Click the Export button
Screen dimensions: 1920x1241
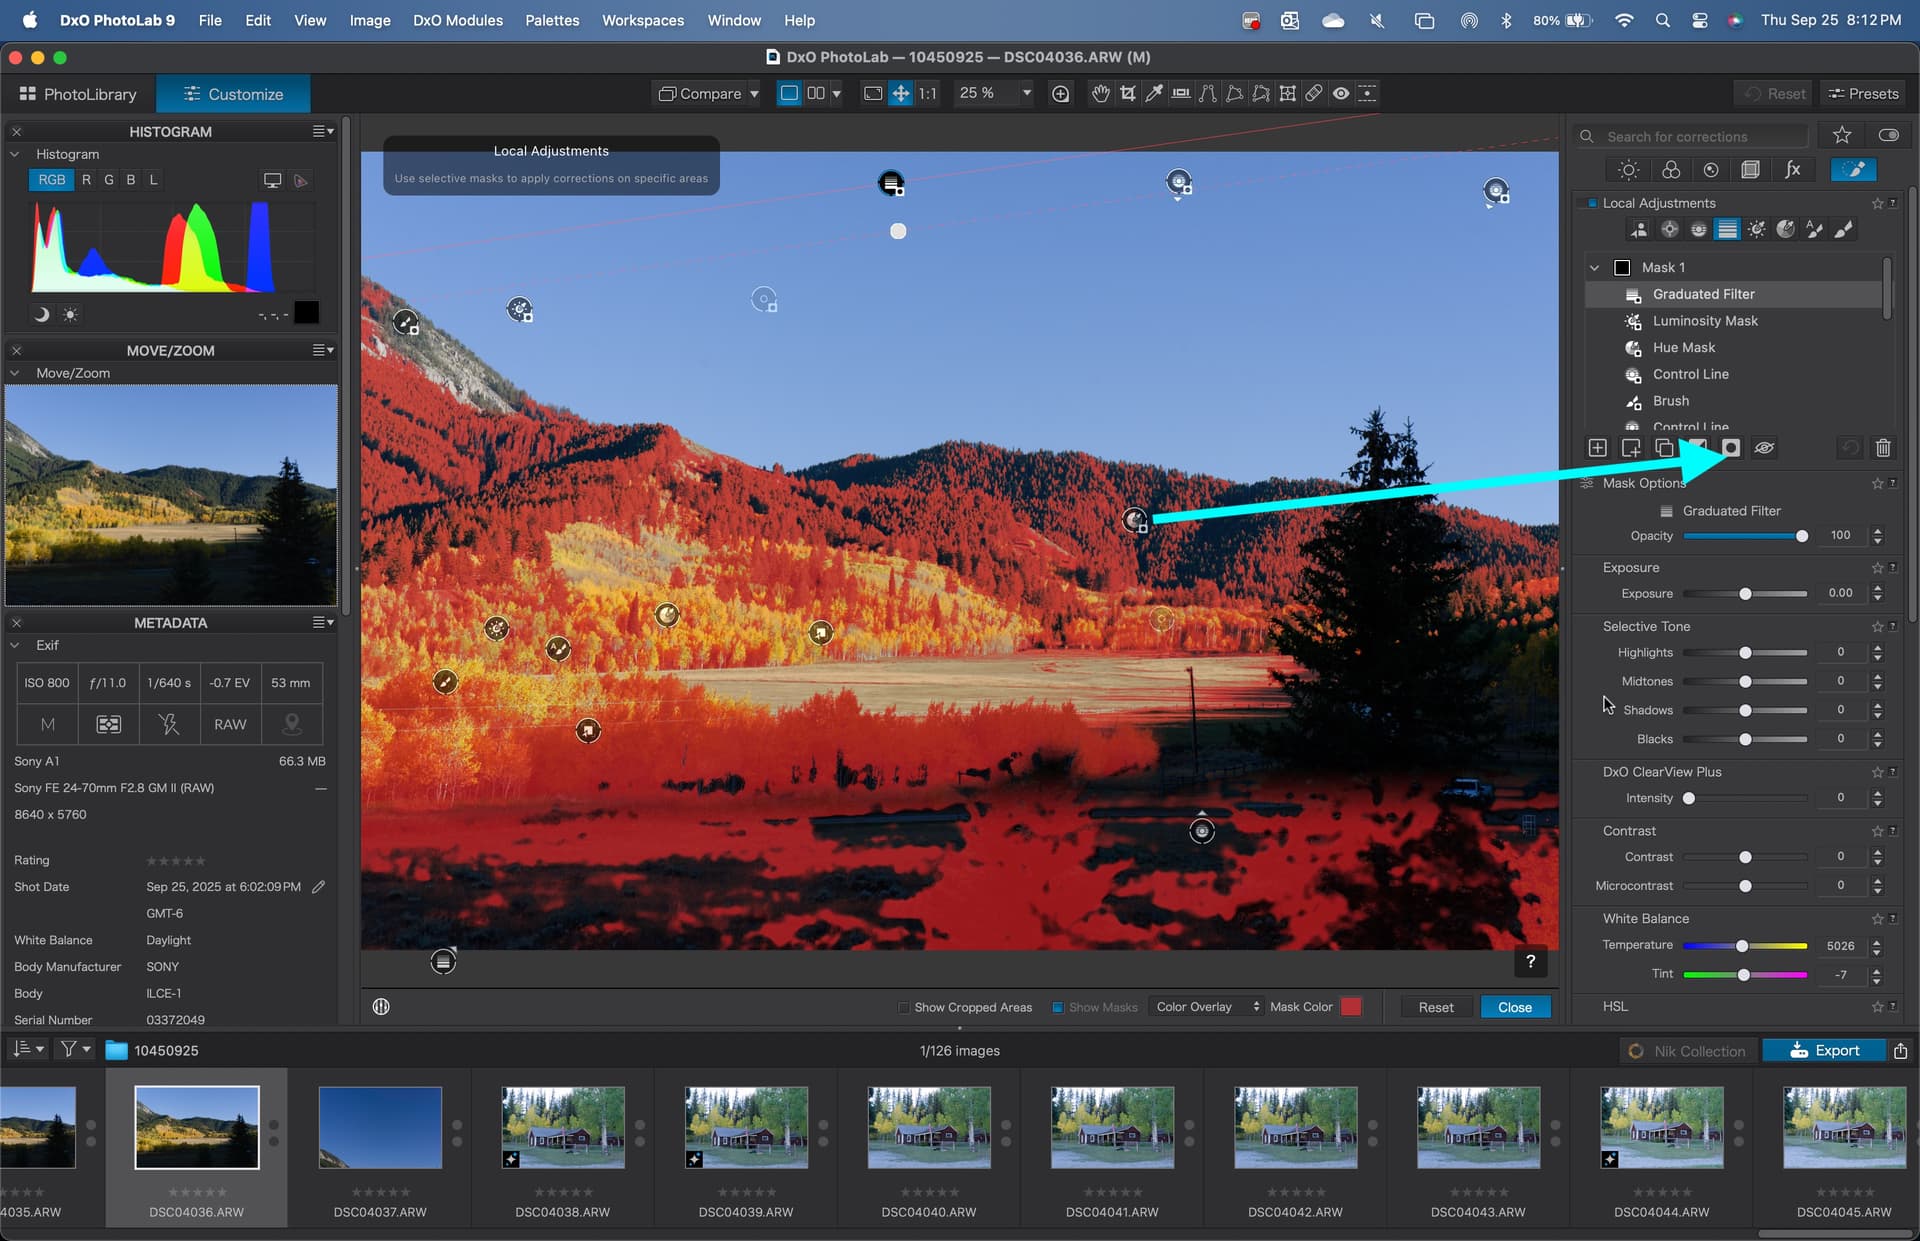coord(1824,1050)
